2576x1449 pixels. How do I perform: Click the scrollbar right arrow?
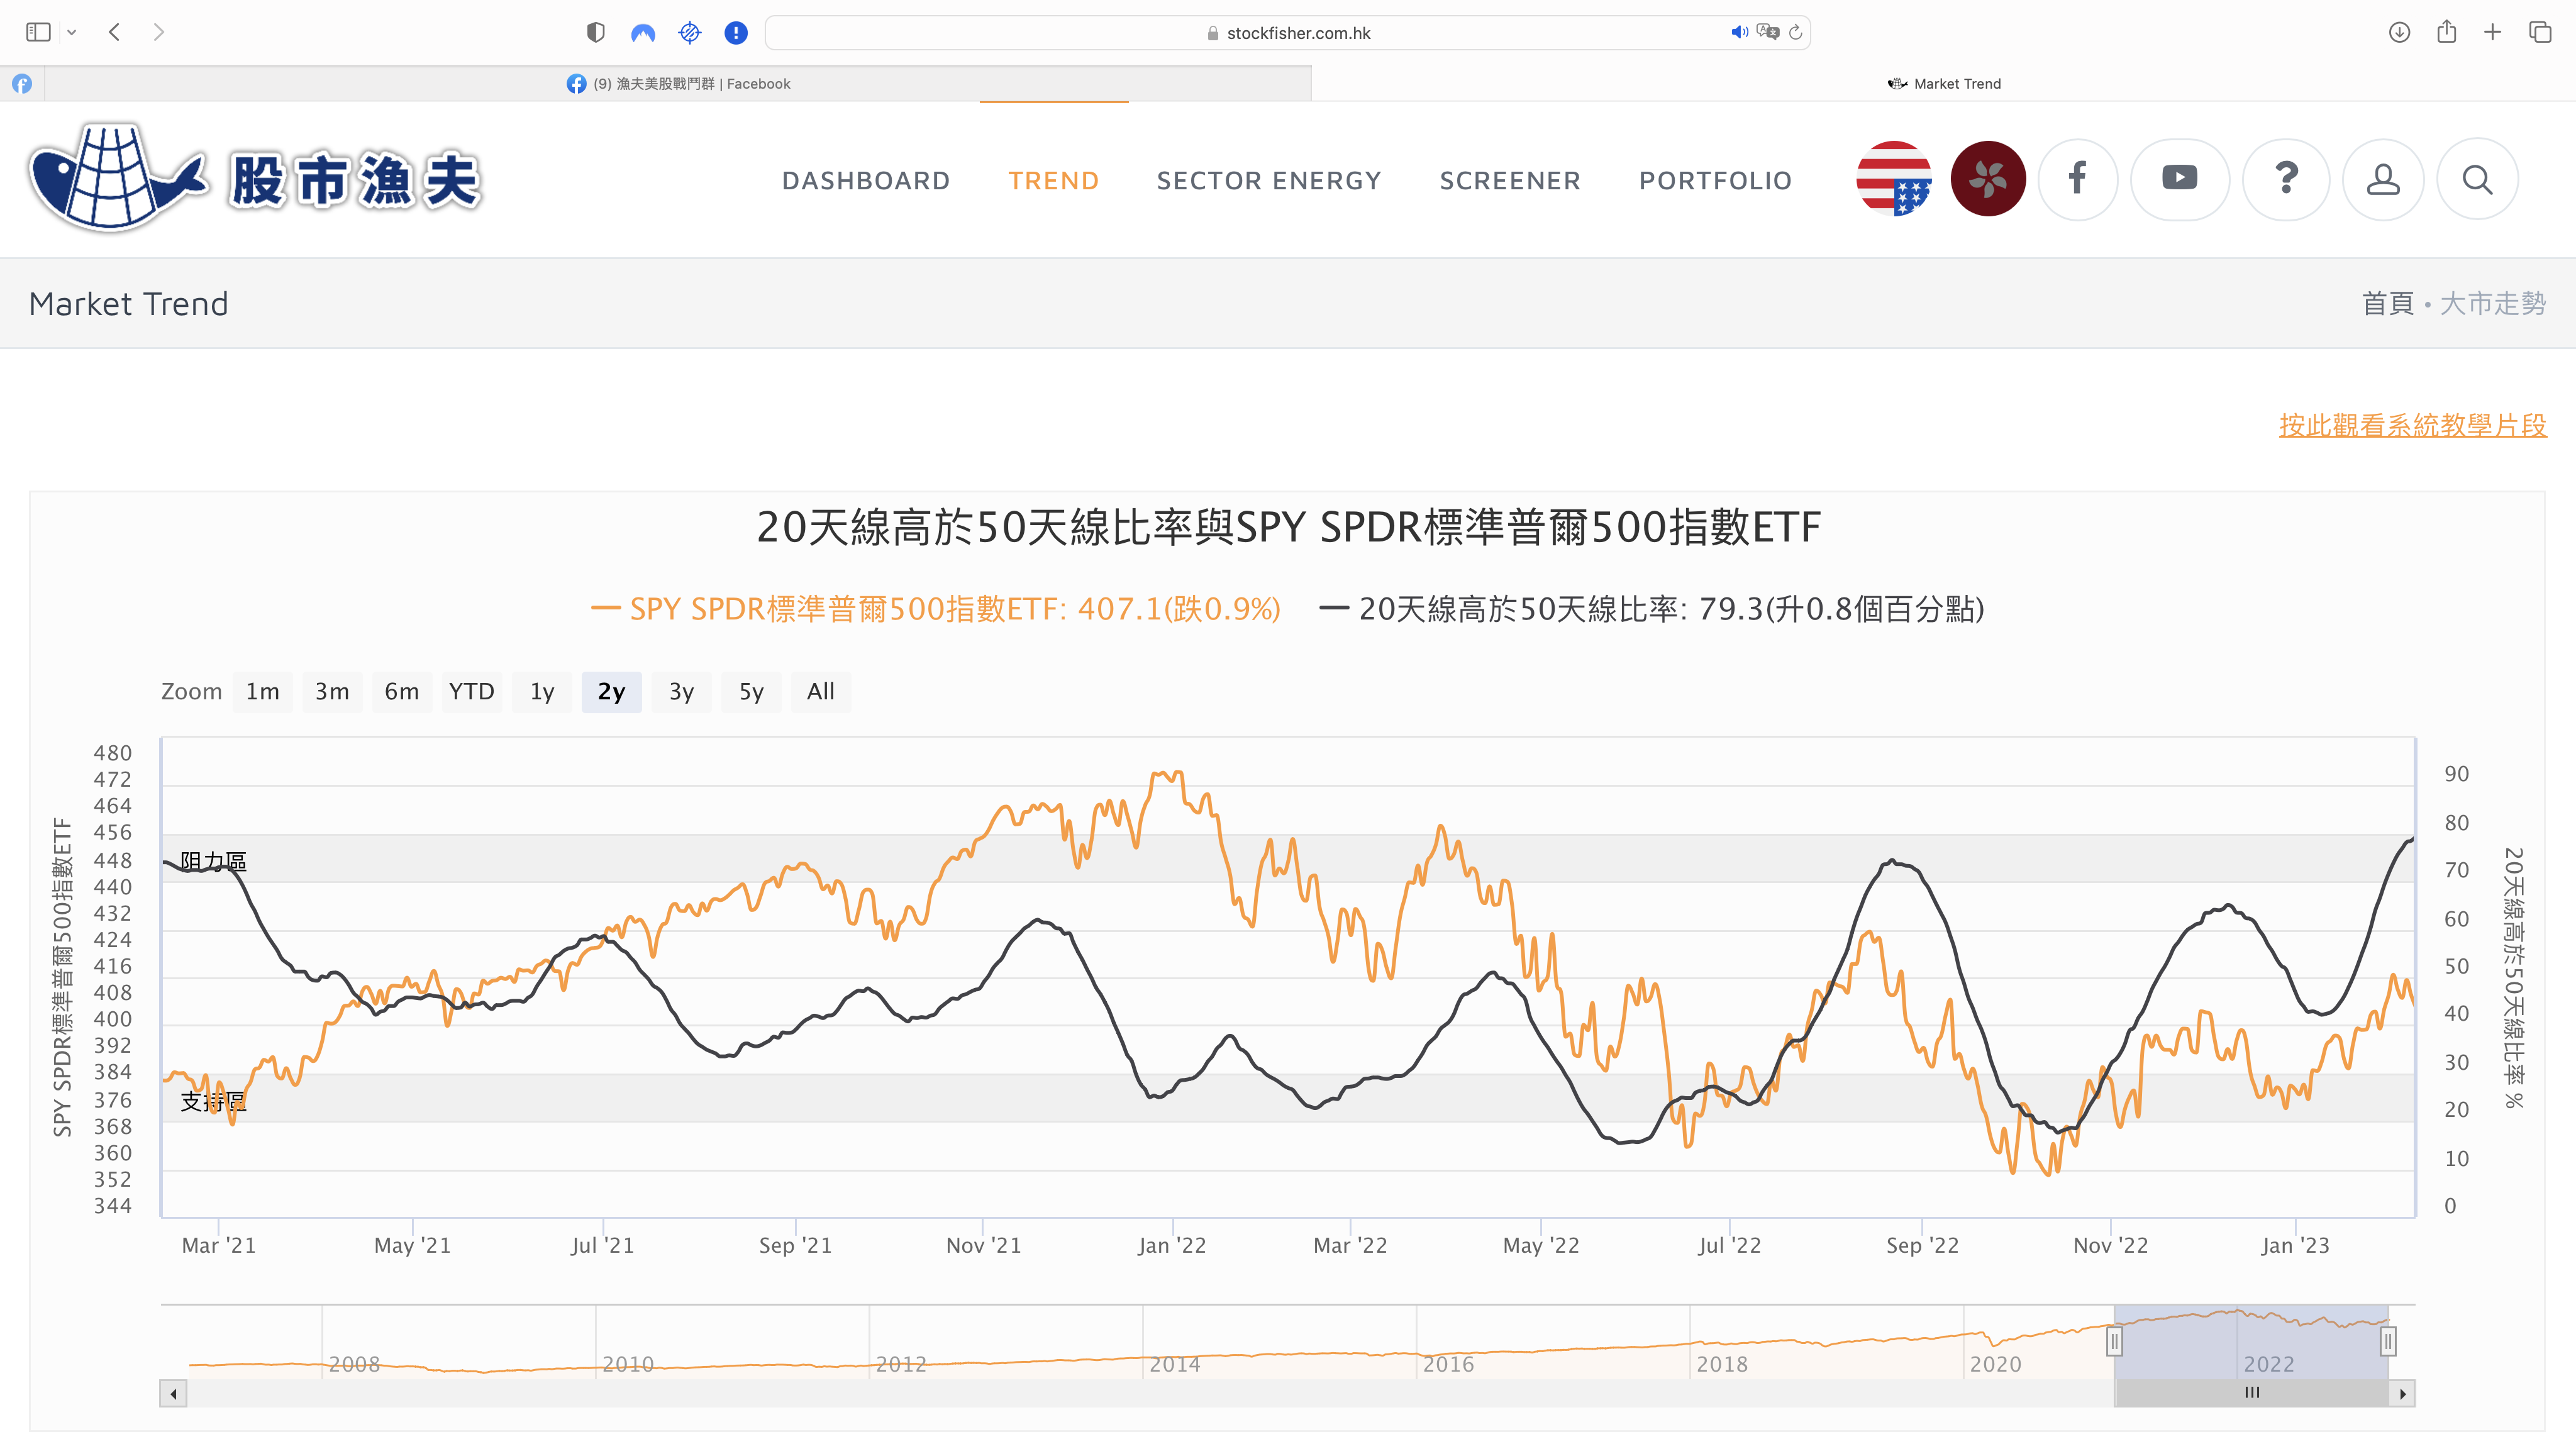pos(2402,1393)
